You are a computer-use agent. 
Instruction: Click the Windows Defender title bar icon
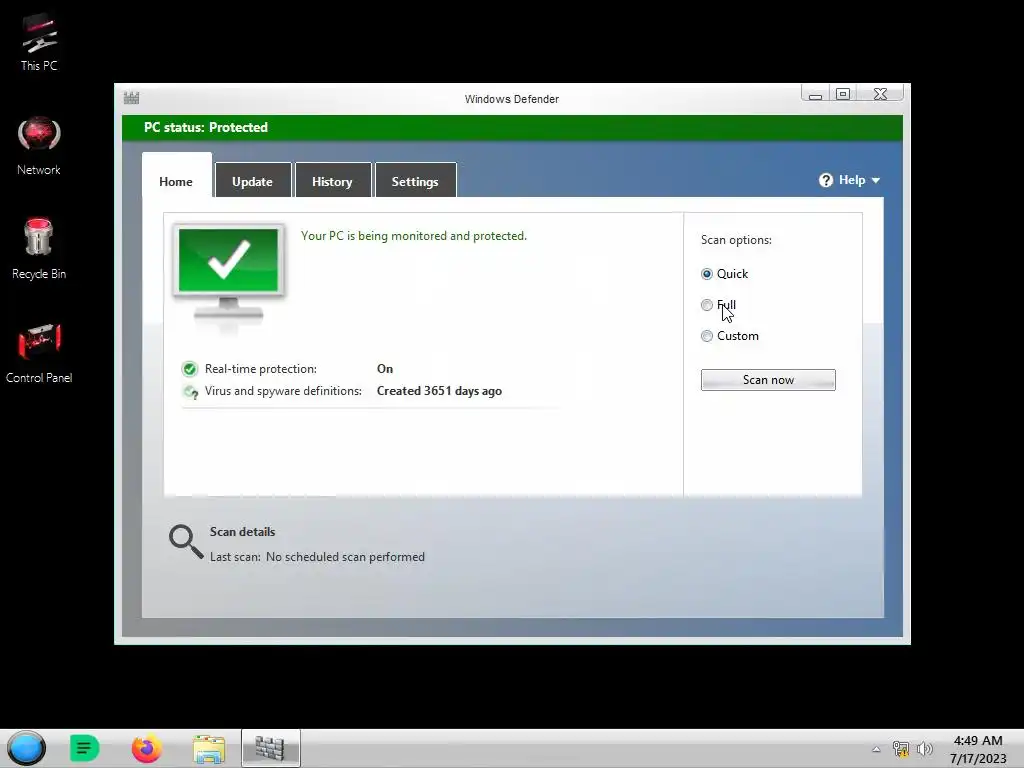(131, 98)
